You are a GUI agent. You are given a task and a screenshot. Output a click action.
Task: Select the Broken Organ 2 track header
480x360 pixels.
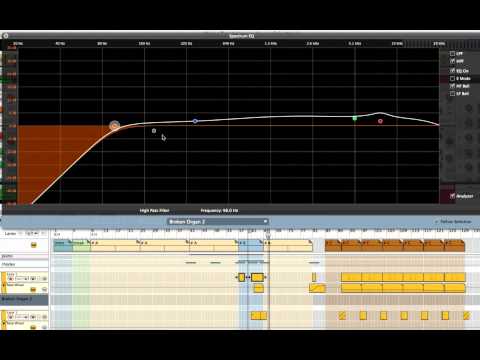[24, 300]
